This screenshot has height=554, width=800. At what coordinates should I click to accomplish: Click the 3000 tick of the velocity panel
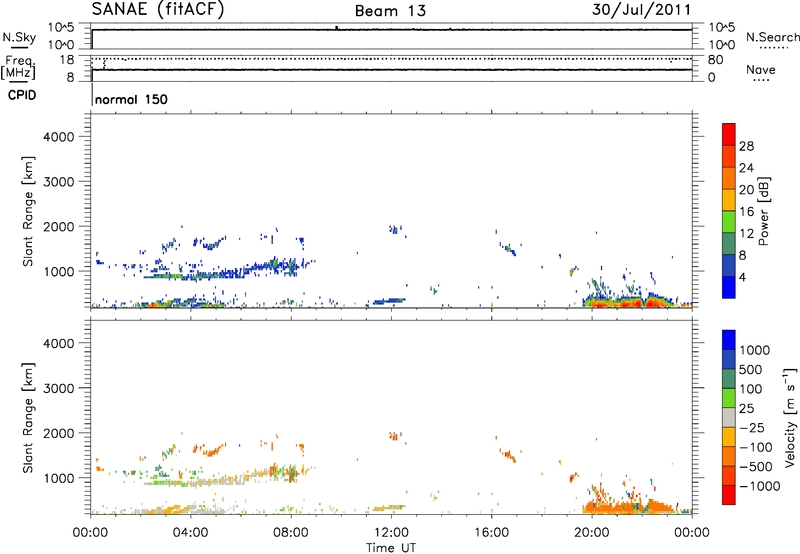point(59,388)
